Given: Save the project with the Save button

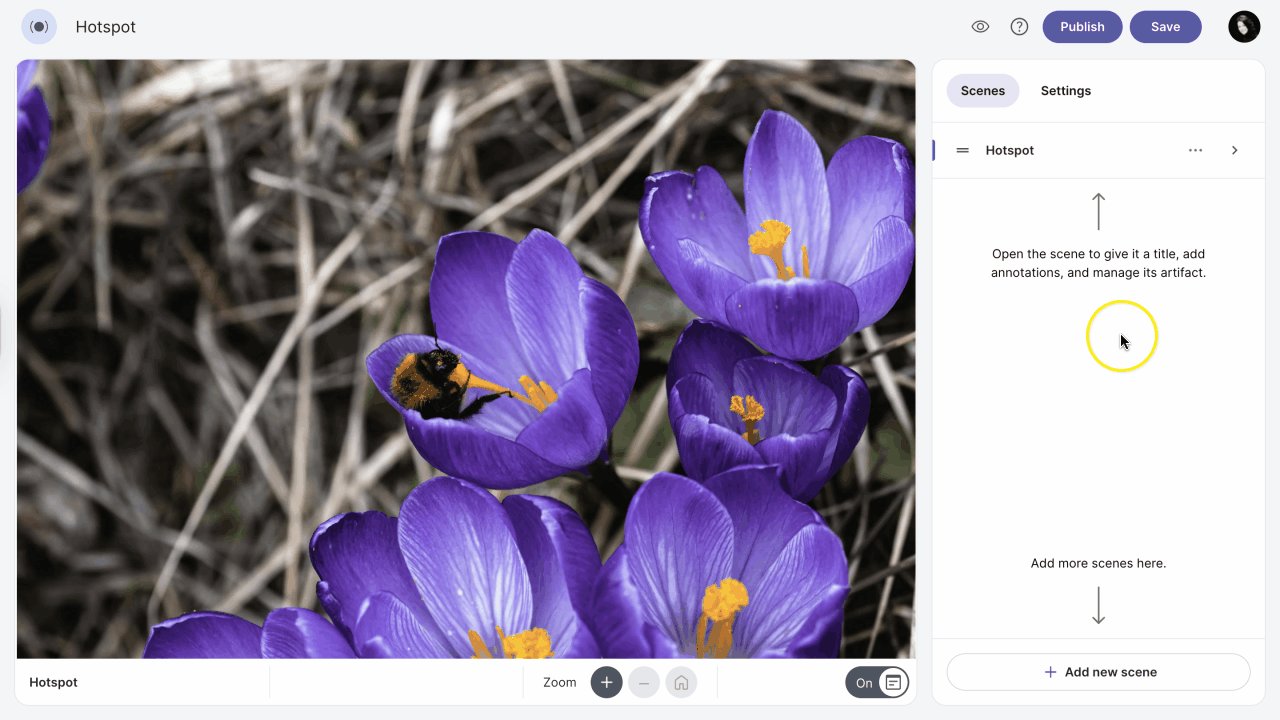Looking at the screenshot, I should tap(1165, 27).
